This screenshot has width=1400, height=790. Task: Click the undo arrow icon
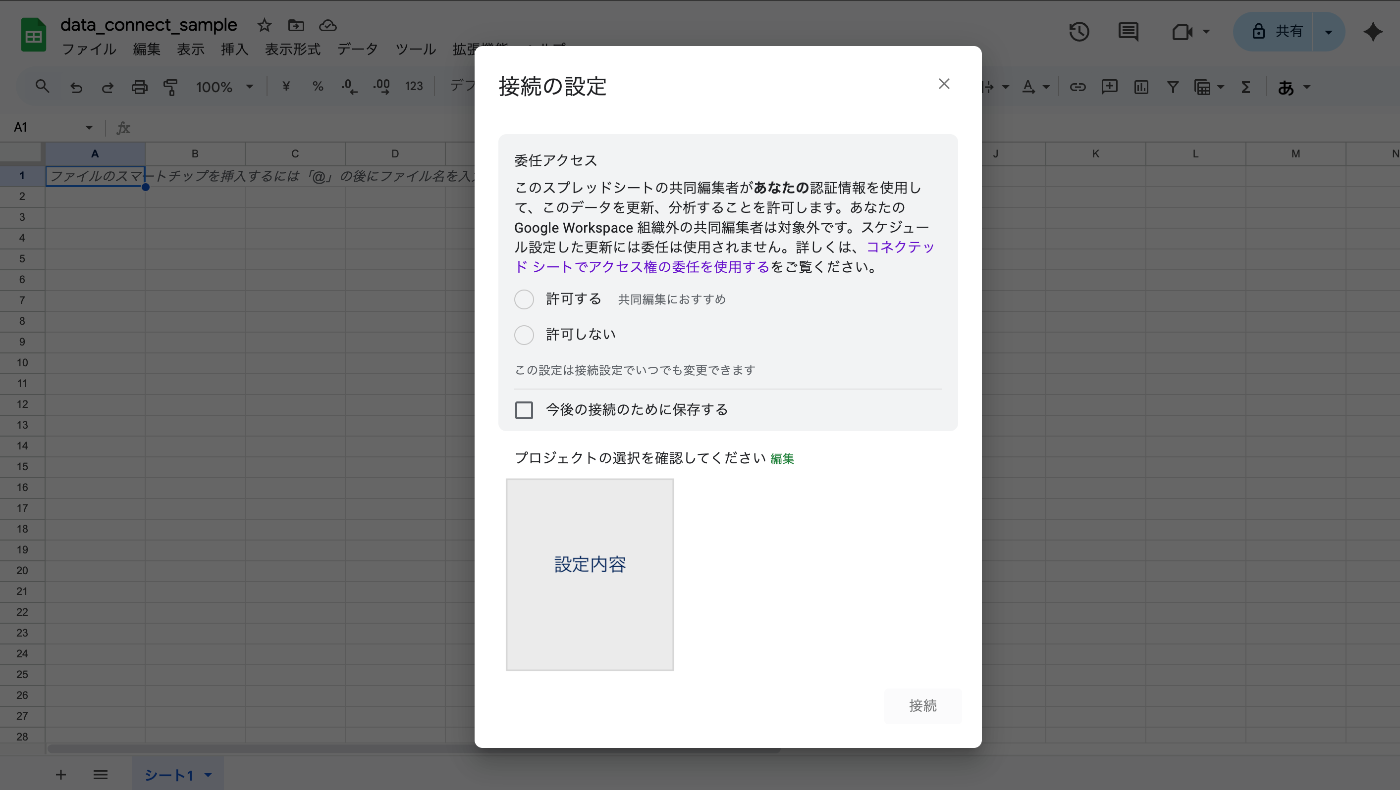click(76, 87)
